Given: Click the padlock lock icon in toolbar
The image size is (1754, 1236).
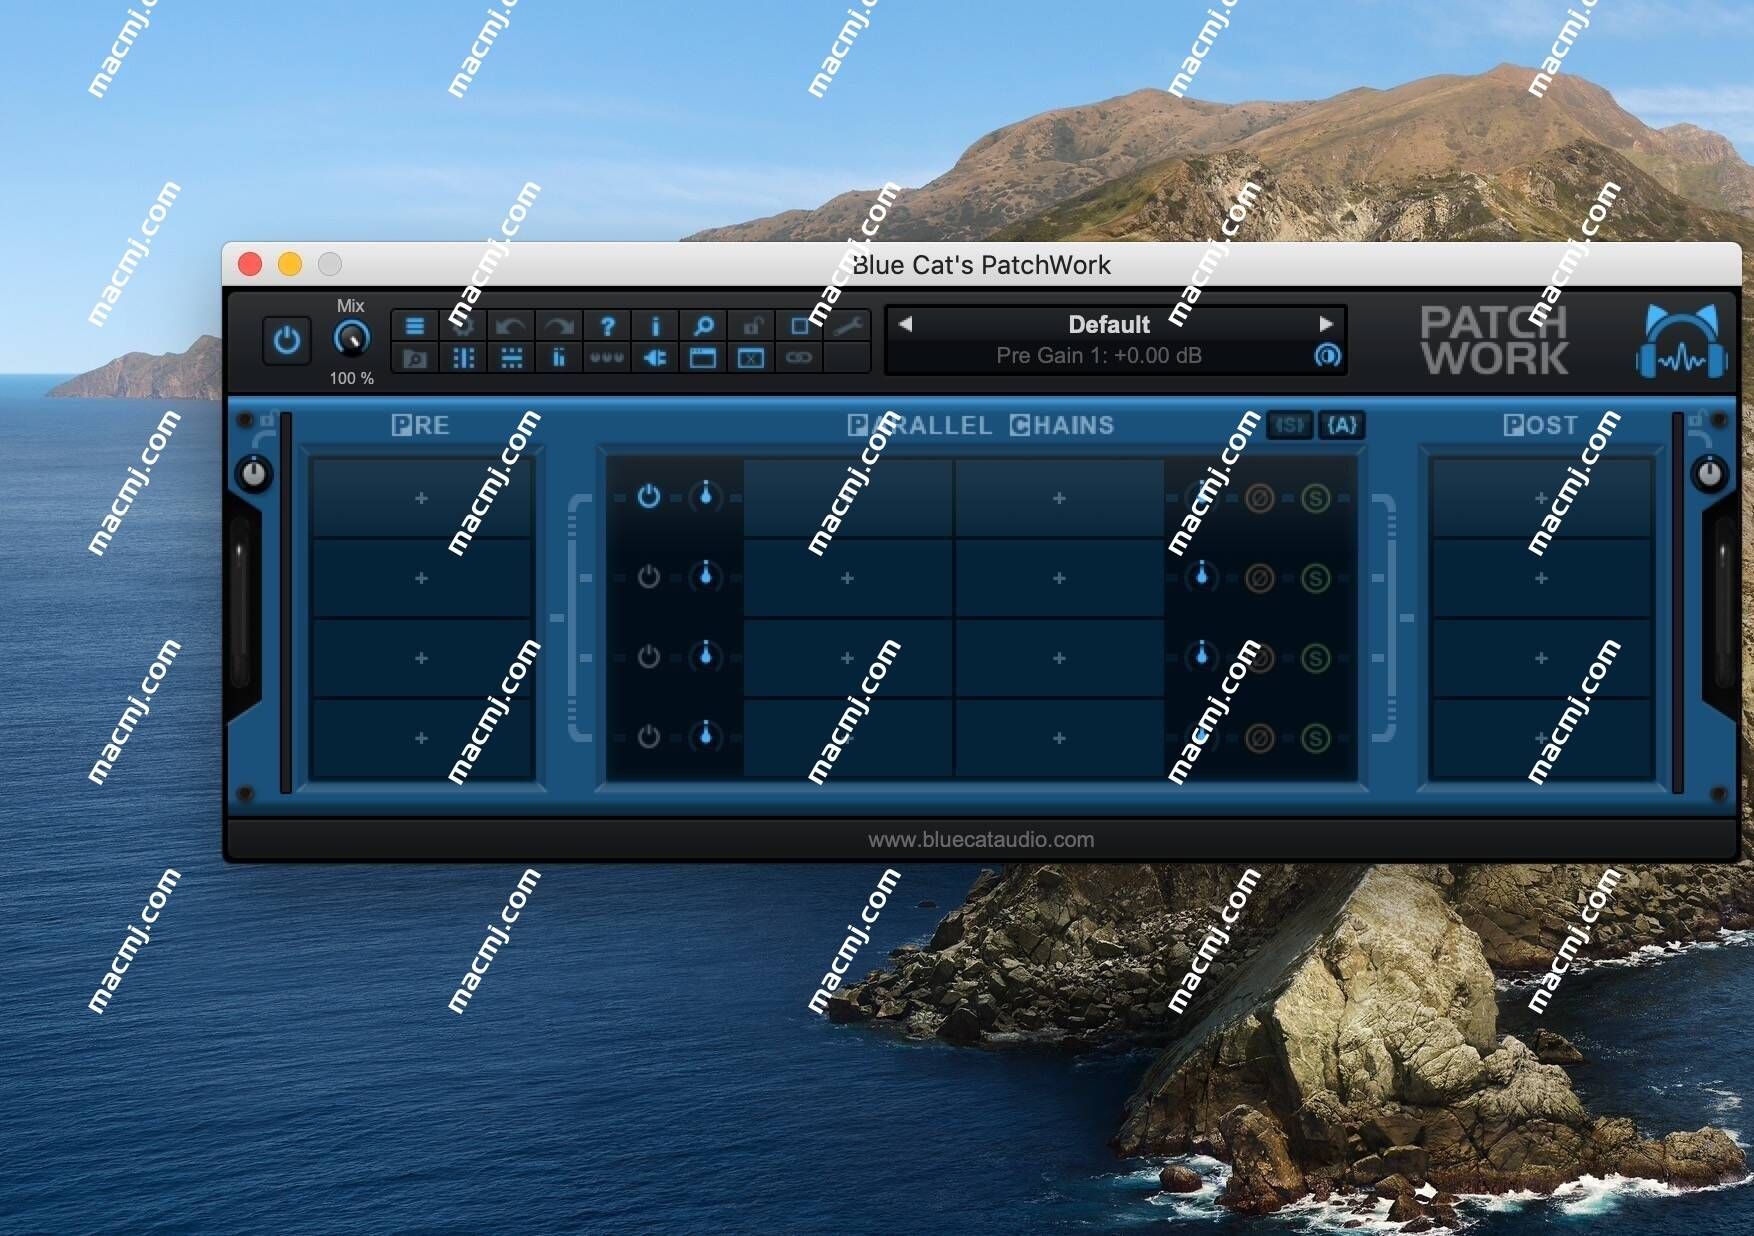Looking at the screenshot, I should point(751,326).
